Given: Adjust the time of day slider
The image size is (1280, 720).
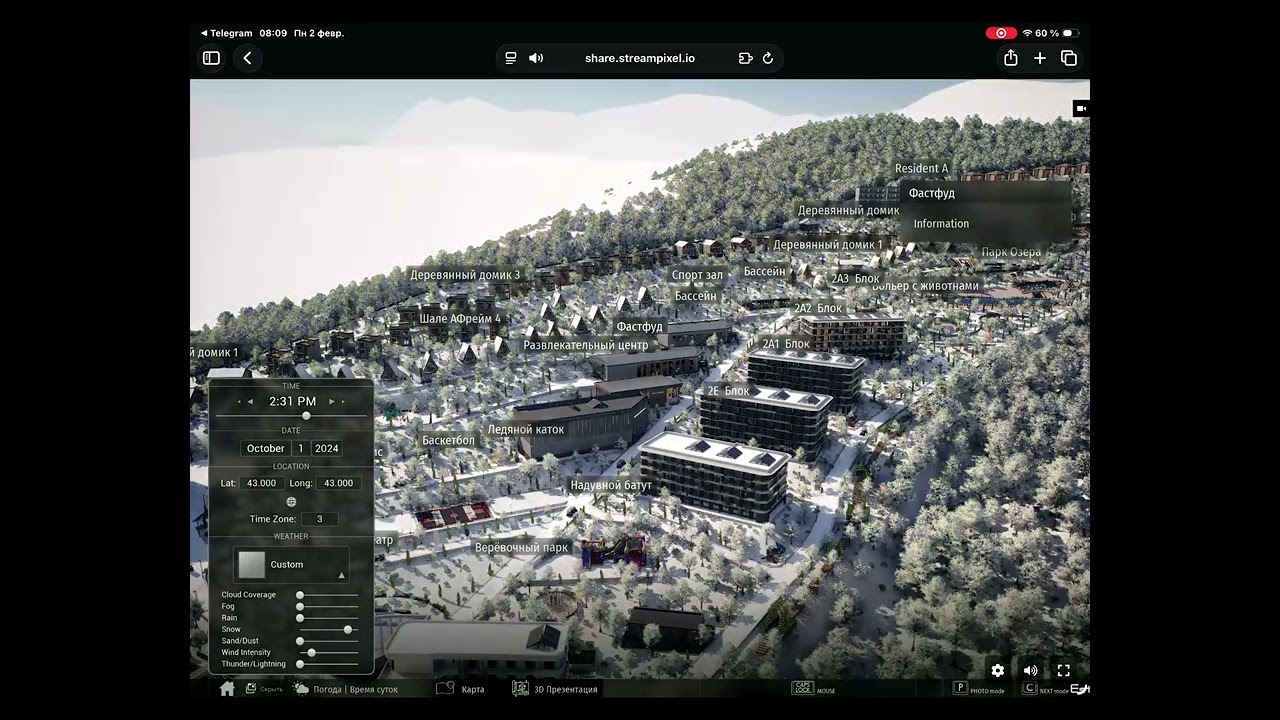Looking at the screenshot, I should (x=292, y=416).
